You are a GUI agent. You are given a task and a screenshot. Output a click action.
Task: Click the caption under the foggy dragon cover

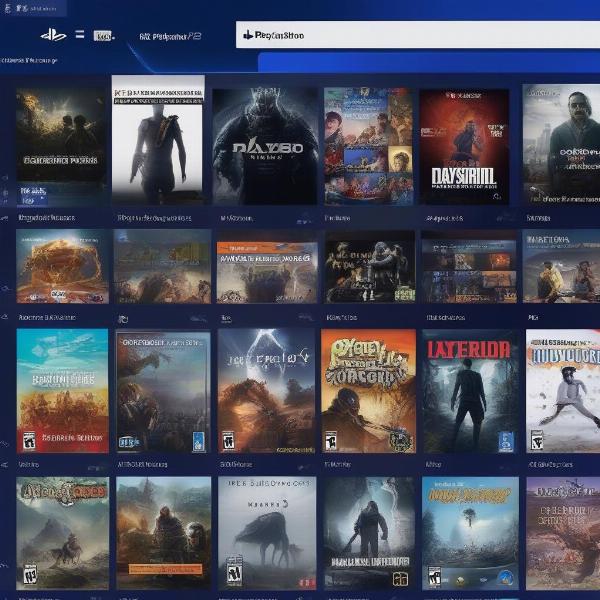point(142,464)
